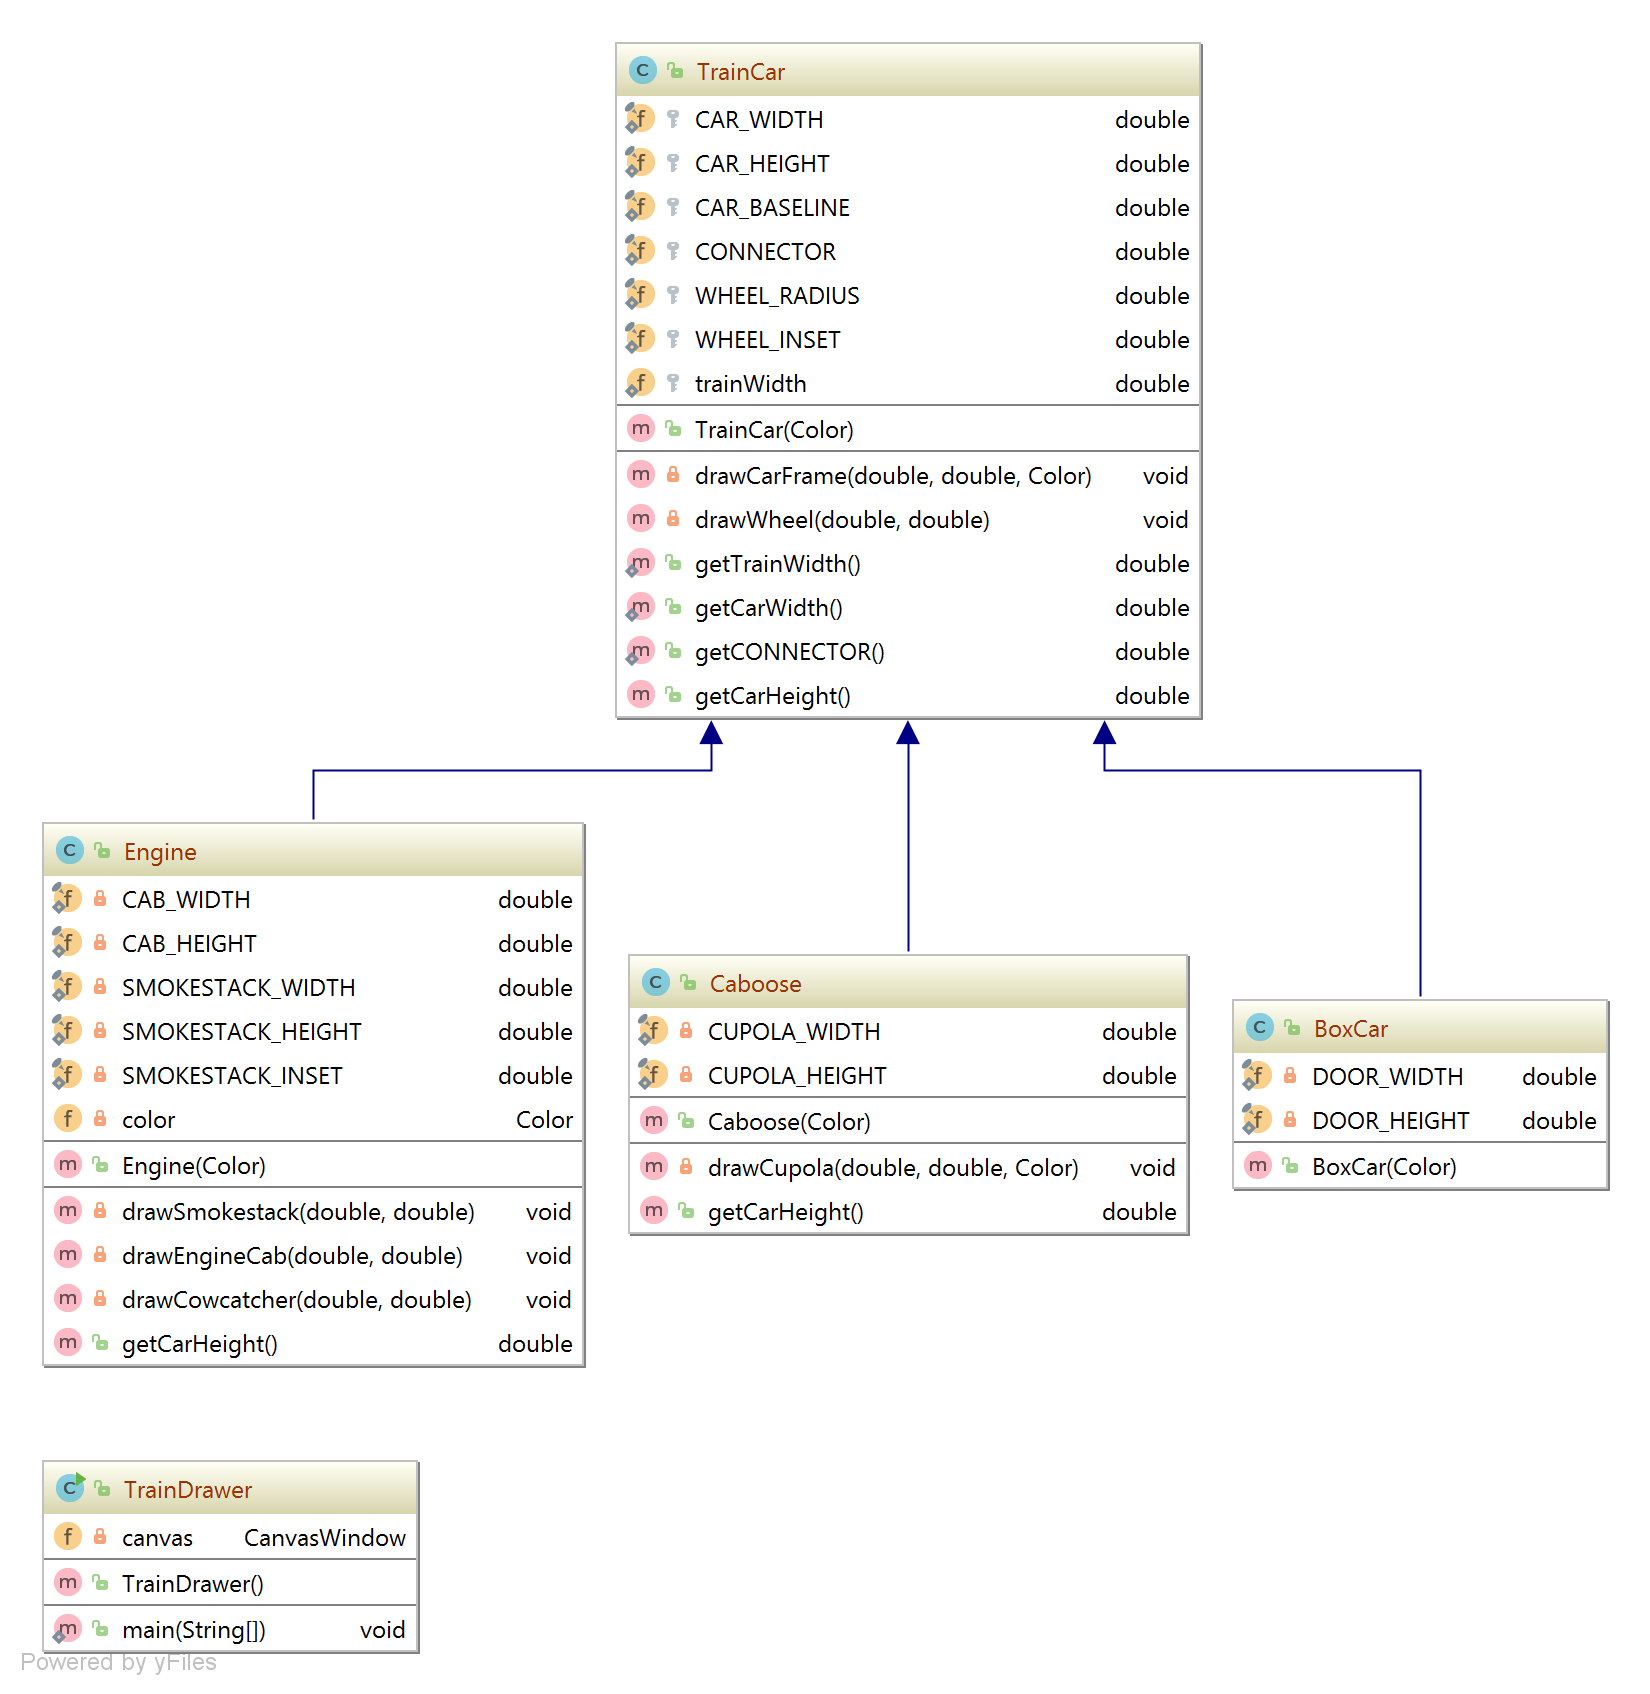Click the Engine class icon
This screenshot has height=1694, width=1650.
click(69, 851)
